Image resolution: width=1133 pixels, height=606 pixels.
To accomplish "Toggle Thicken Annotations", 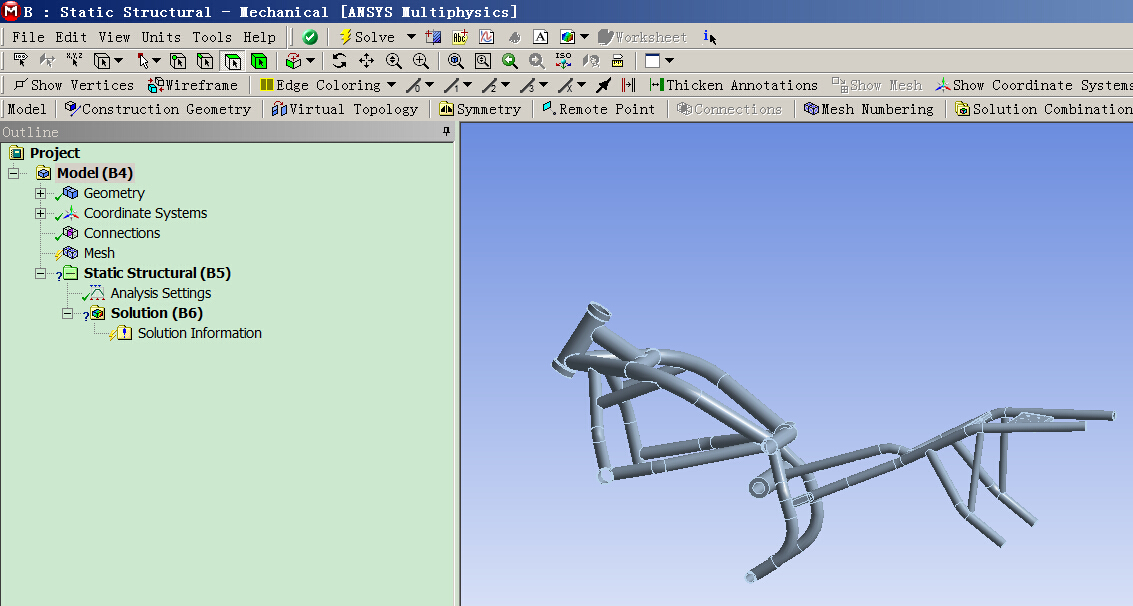I will coord(733,85).
